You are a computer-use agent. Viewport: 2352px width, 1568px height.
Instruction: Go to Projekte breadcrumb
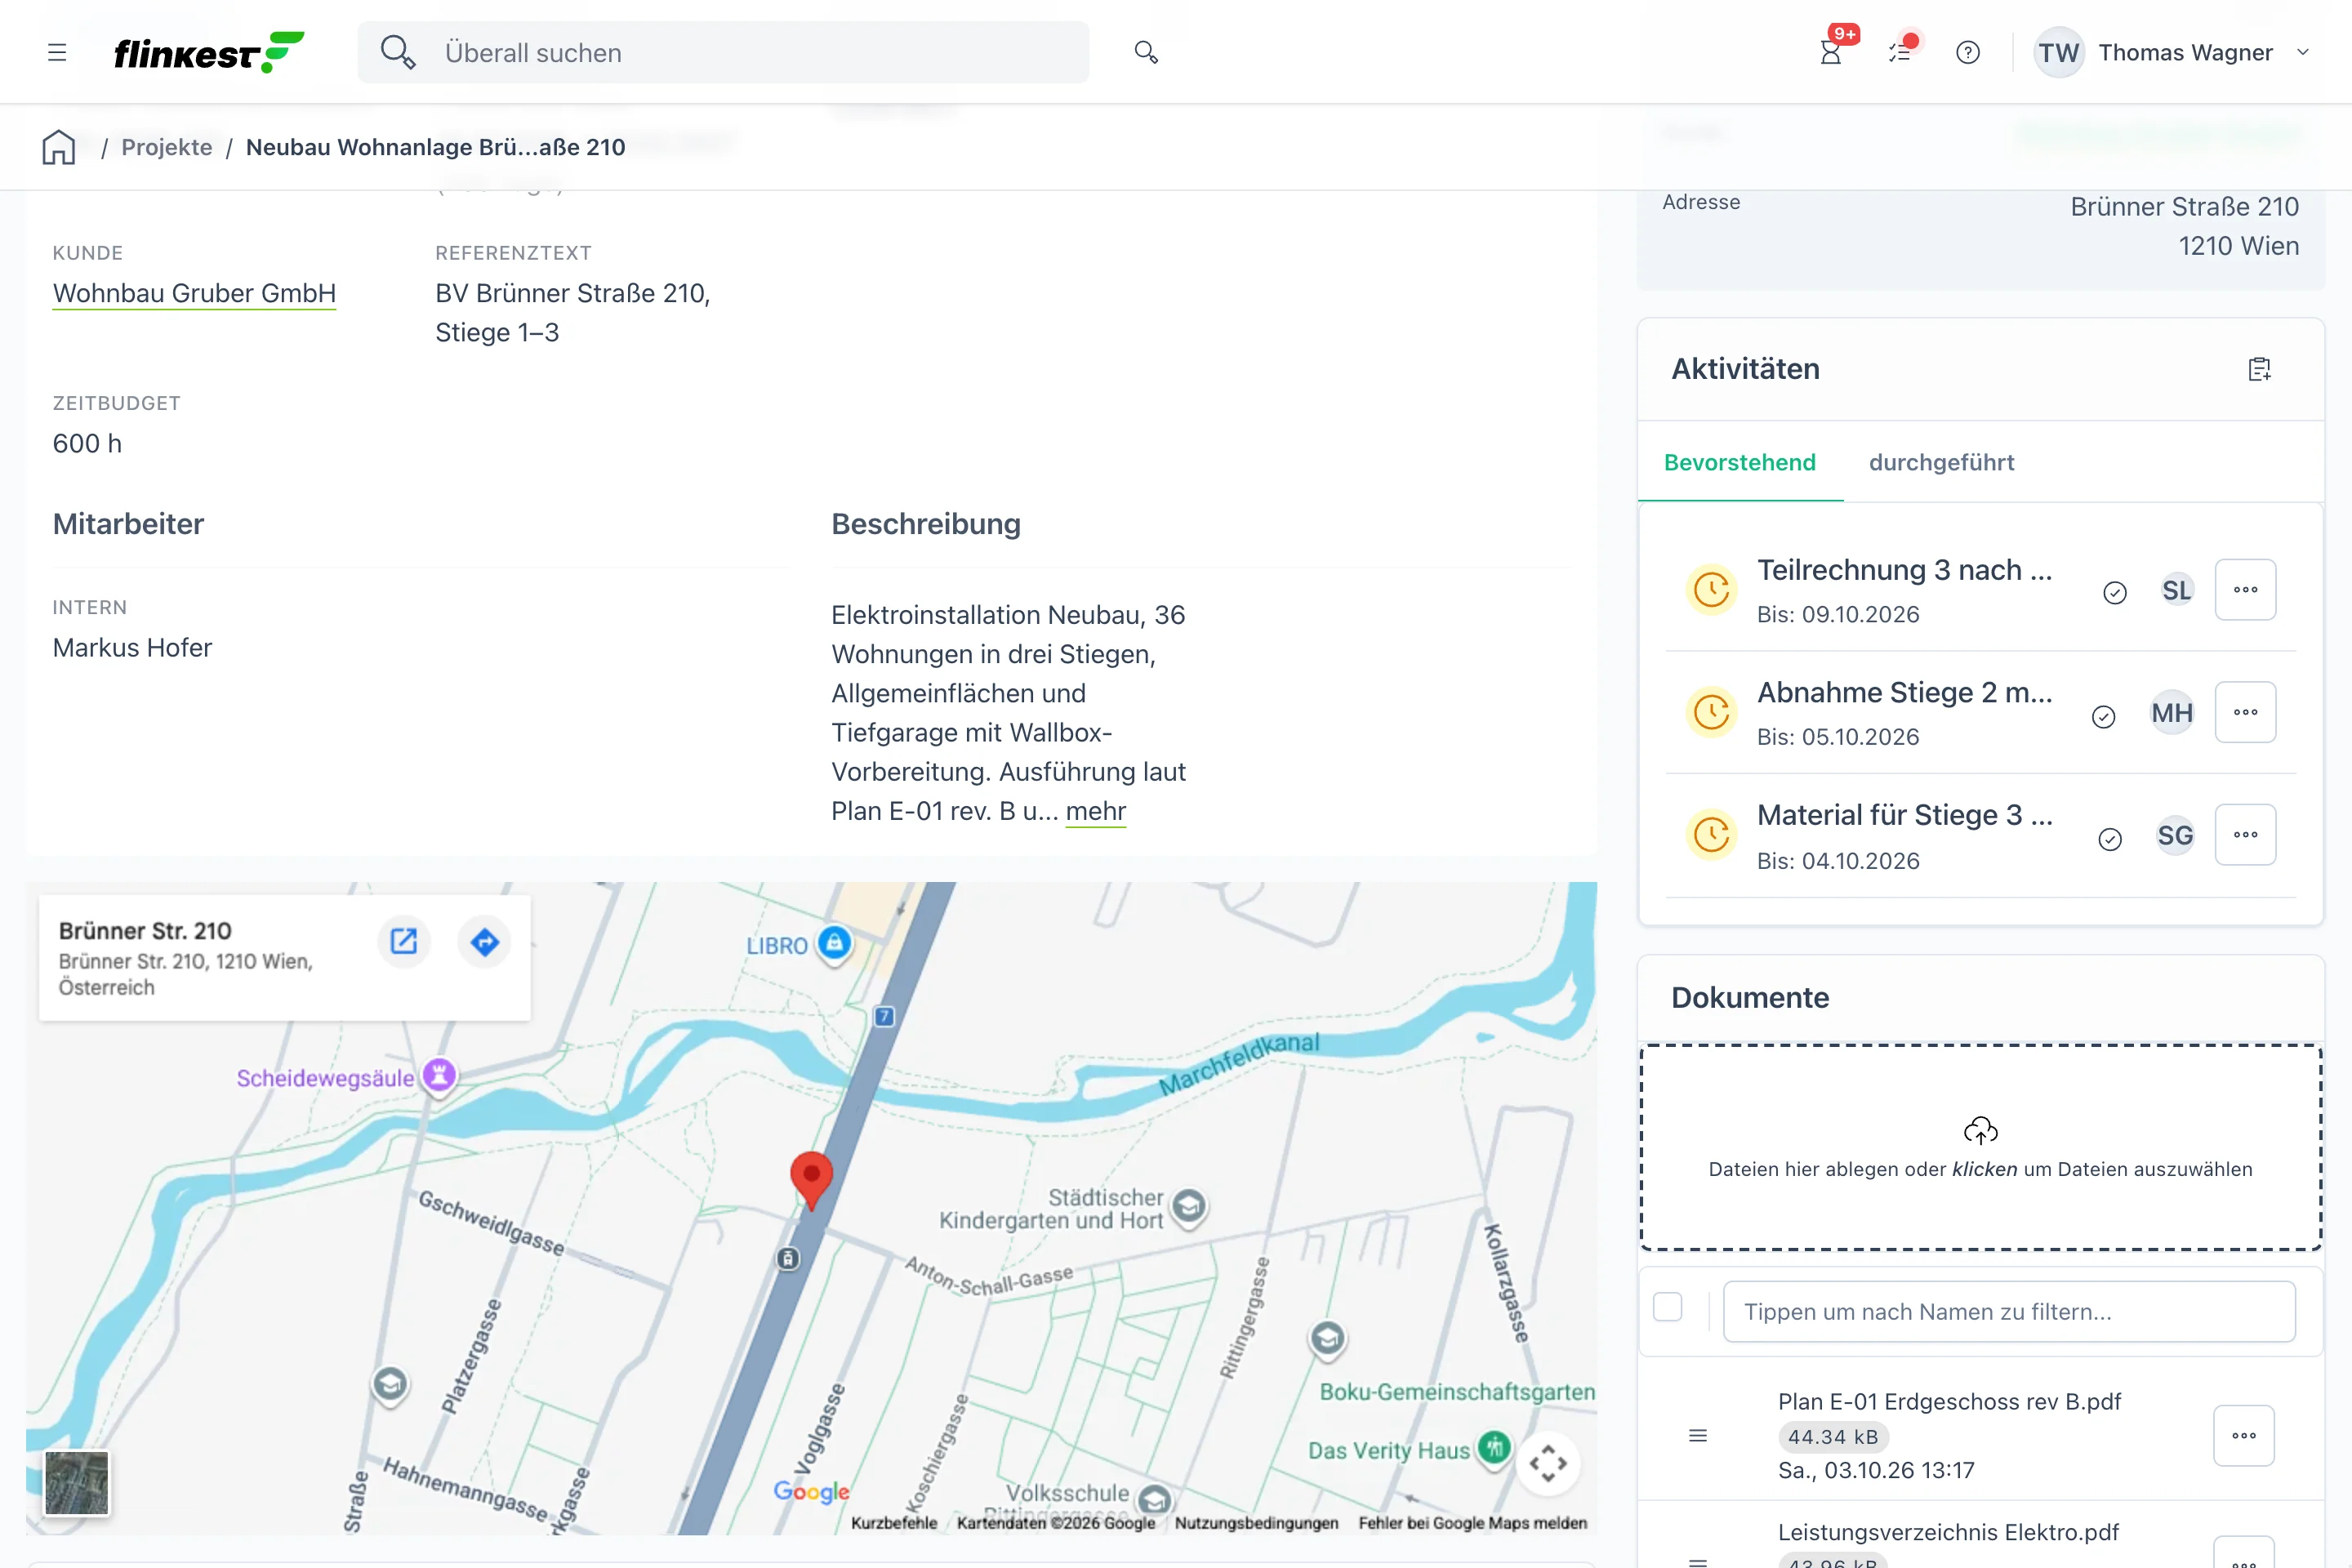[x=167, y=147]
